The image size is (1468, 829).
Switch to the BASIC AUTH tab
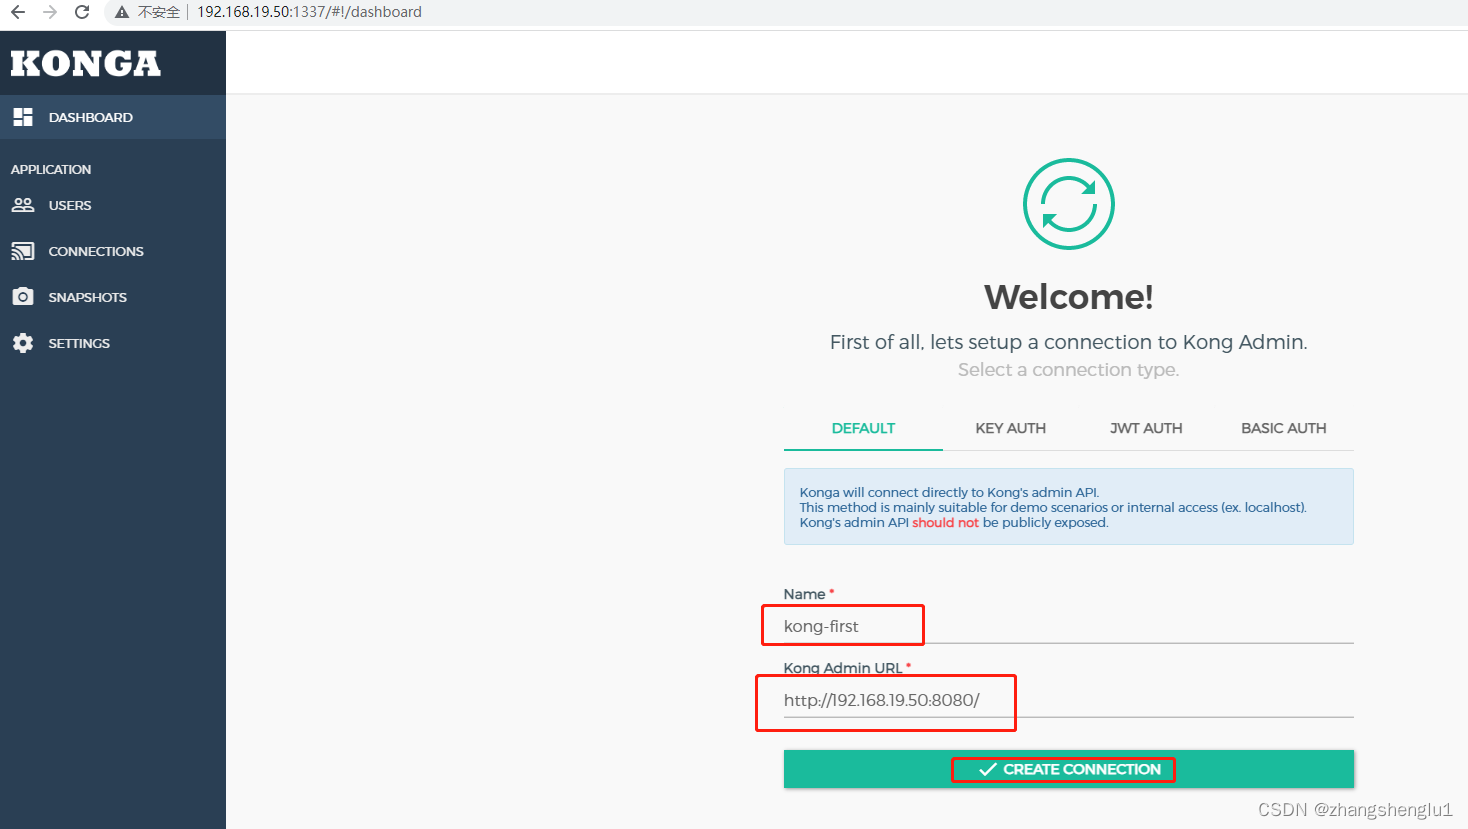click(x=1284, y=428)
